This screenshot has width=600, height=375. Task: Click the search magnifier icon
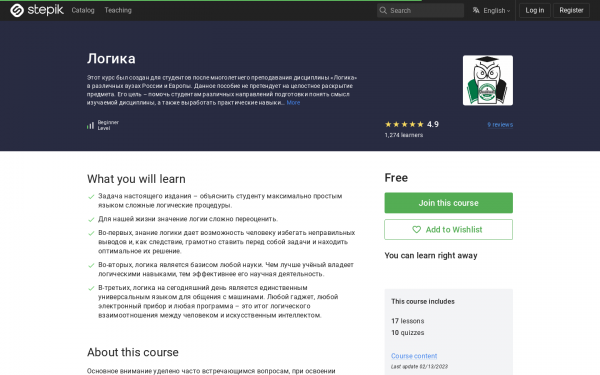383,10
